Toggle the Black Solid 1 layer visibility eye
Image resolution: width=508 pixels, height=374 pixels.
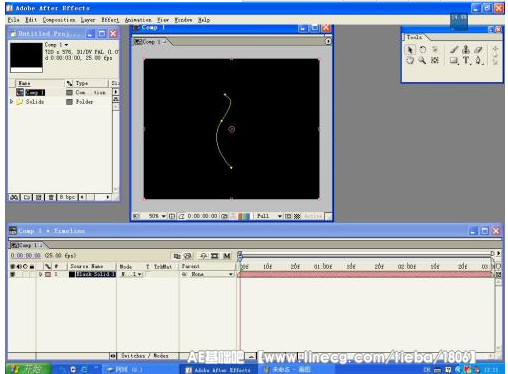[12, 274]
